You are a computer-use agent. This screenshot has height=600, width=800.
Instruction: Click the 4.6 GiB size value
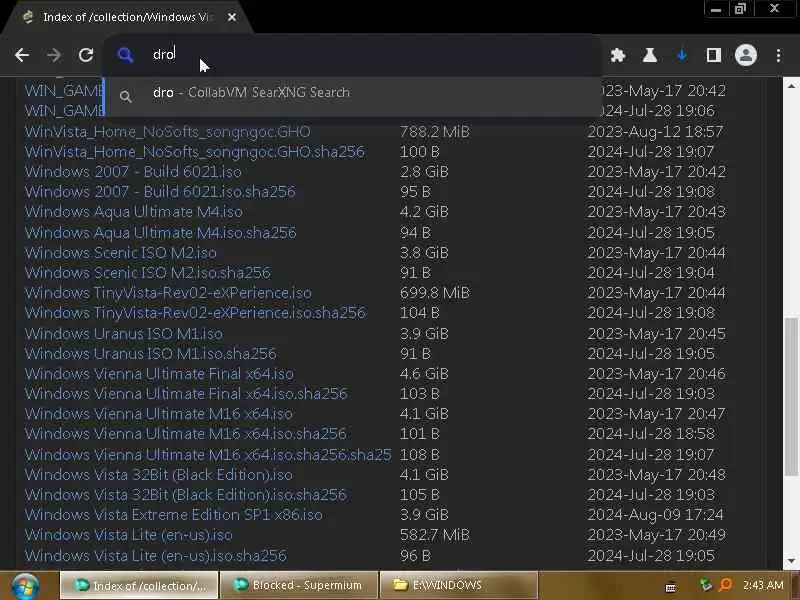point(424,373)
